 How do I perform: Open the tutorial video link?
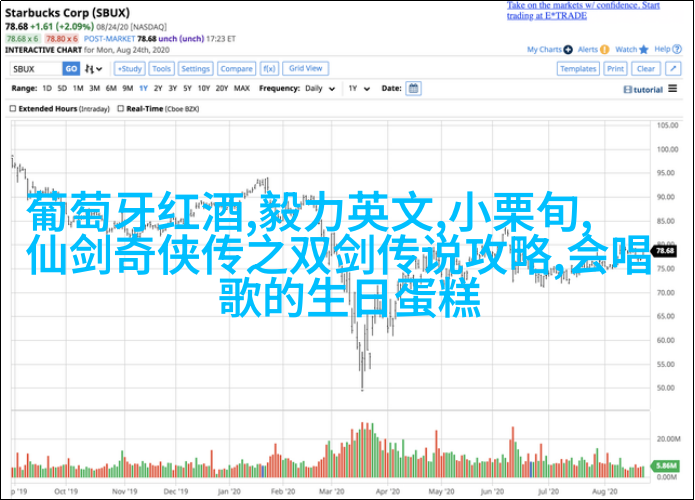pos(643,90)
